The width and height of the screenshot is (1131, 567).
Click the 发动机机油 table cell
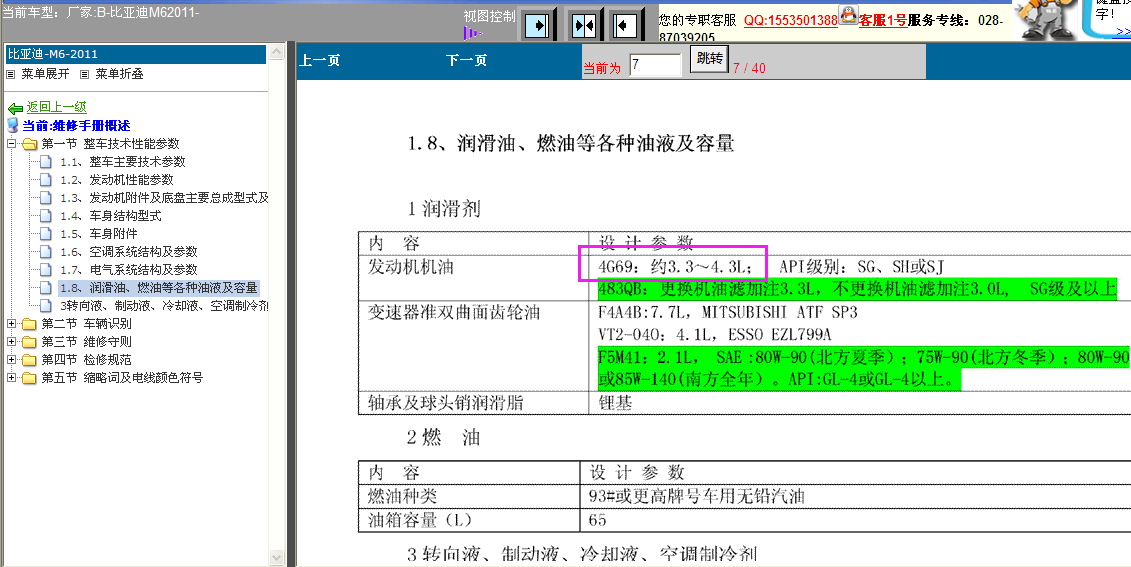(x=473, y=277)
